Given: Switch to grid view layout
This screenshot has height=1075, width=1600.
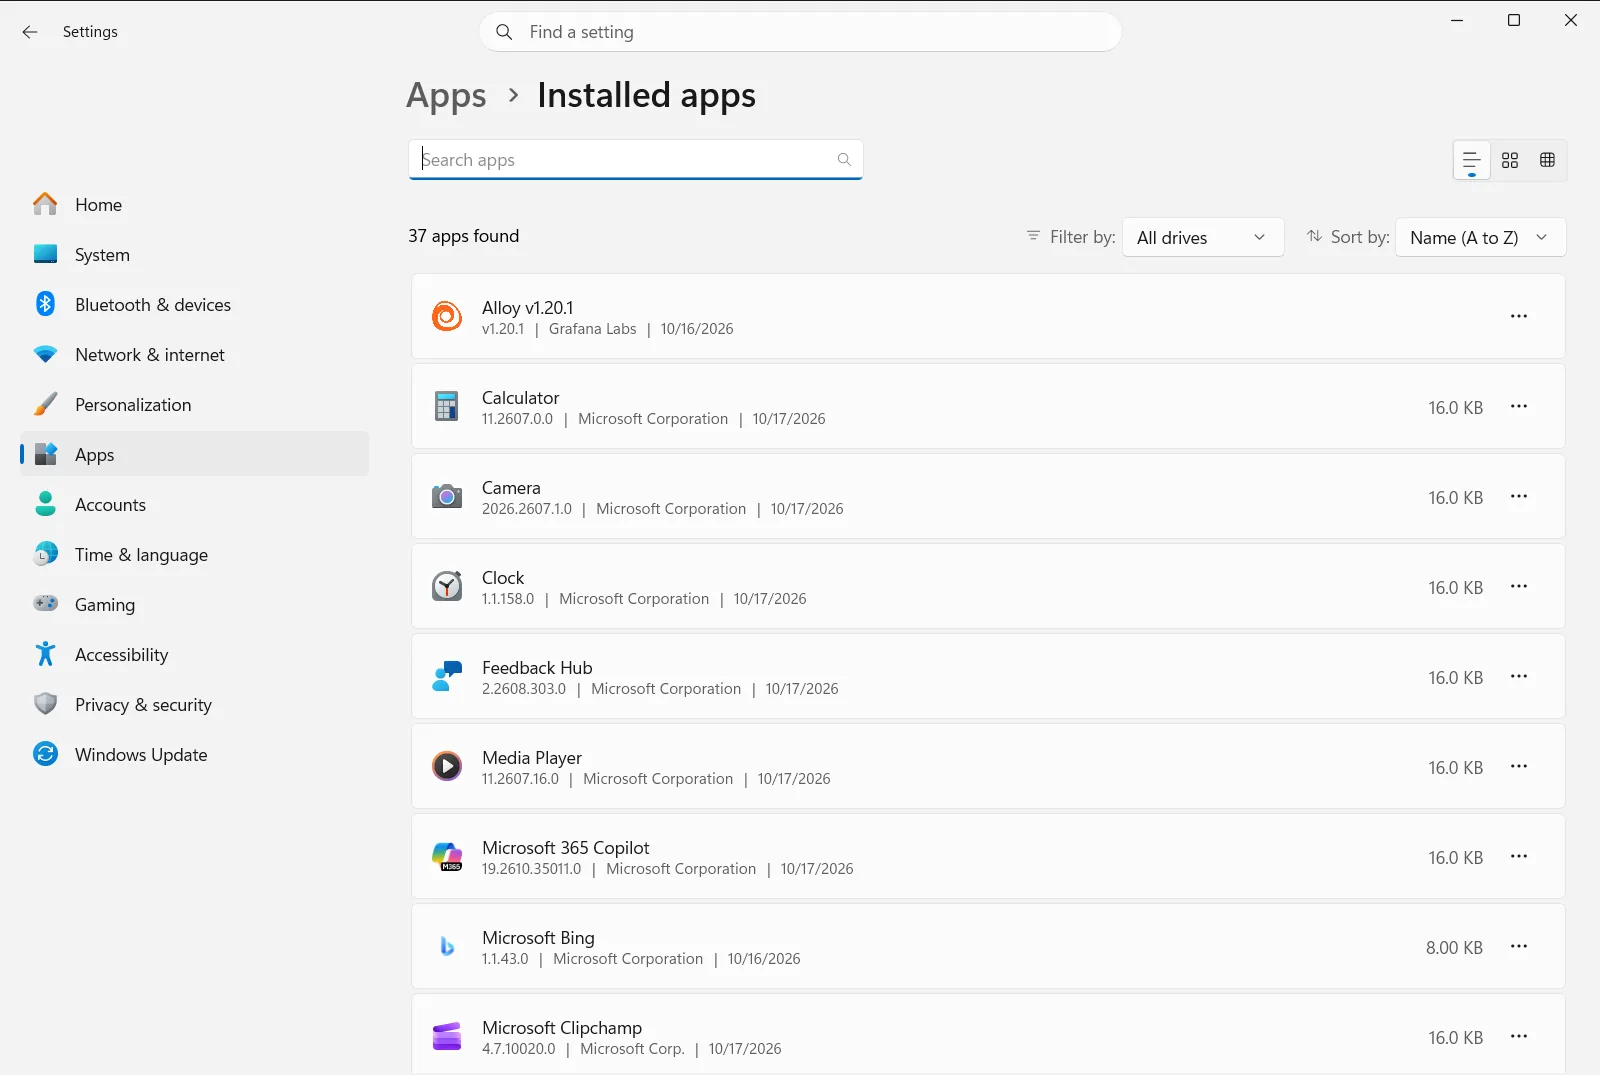Looking at the screenshot, I should (1510, 160).
